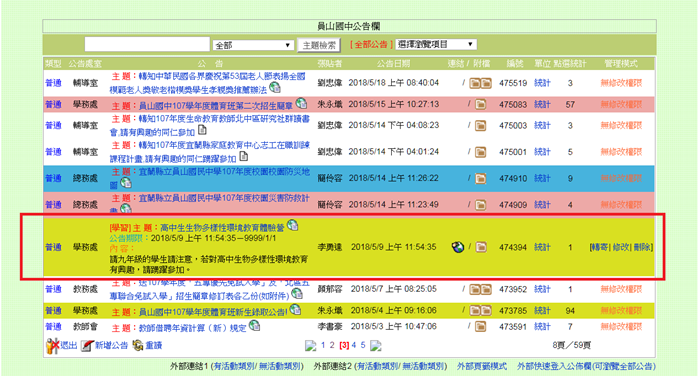Viewport: 698px width, 376px height.
Task: Open the first attachment folder icon in row 475519
Action: click(475, 83)
